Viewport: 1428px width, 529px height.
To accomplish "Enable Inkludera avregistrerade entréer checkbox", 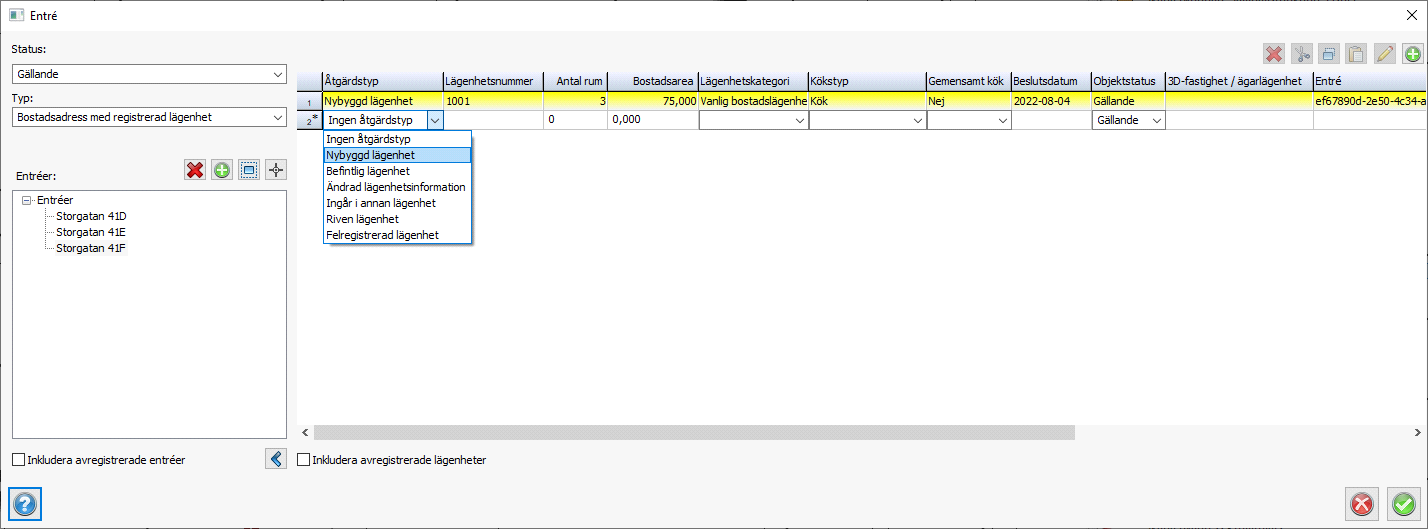I will coord(19,460).
